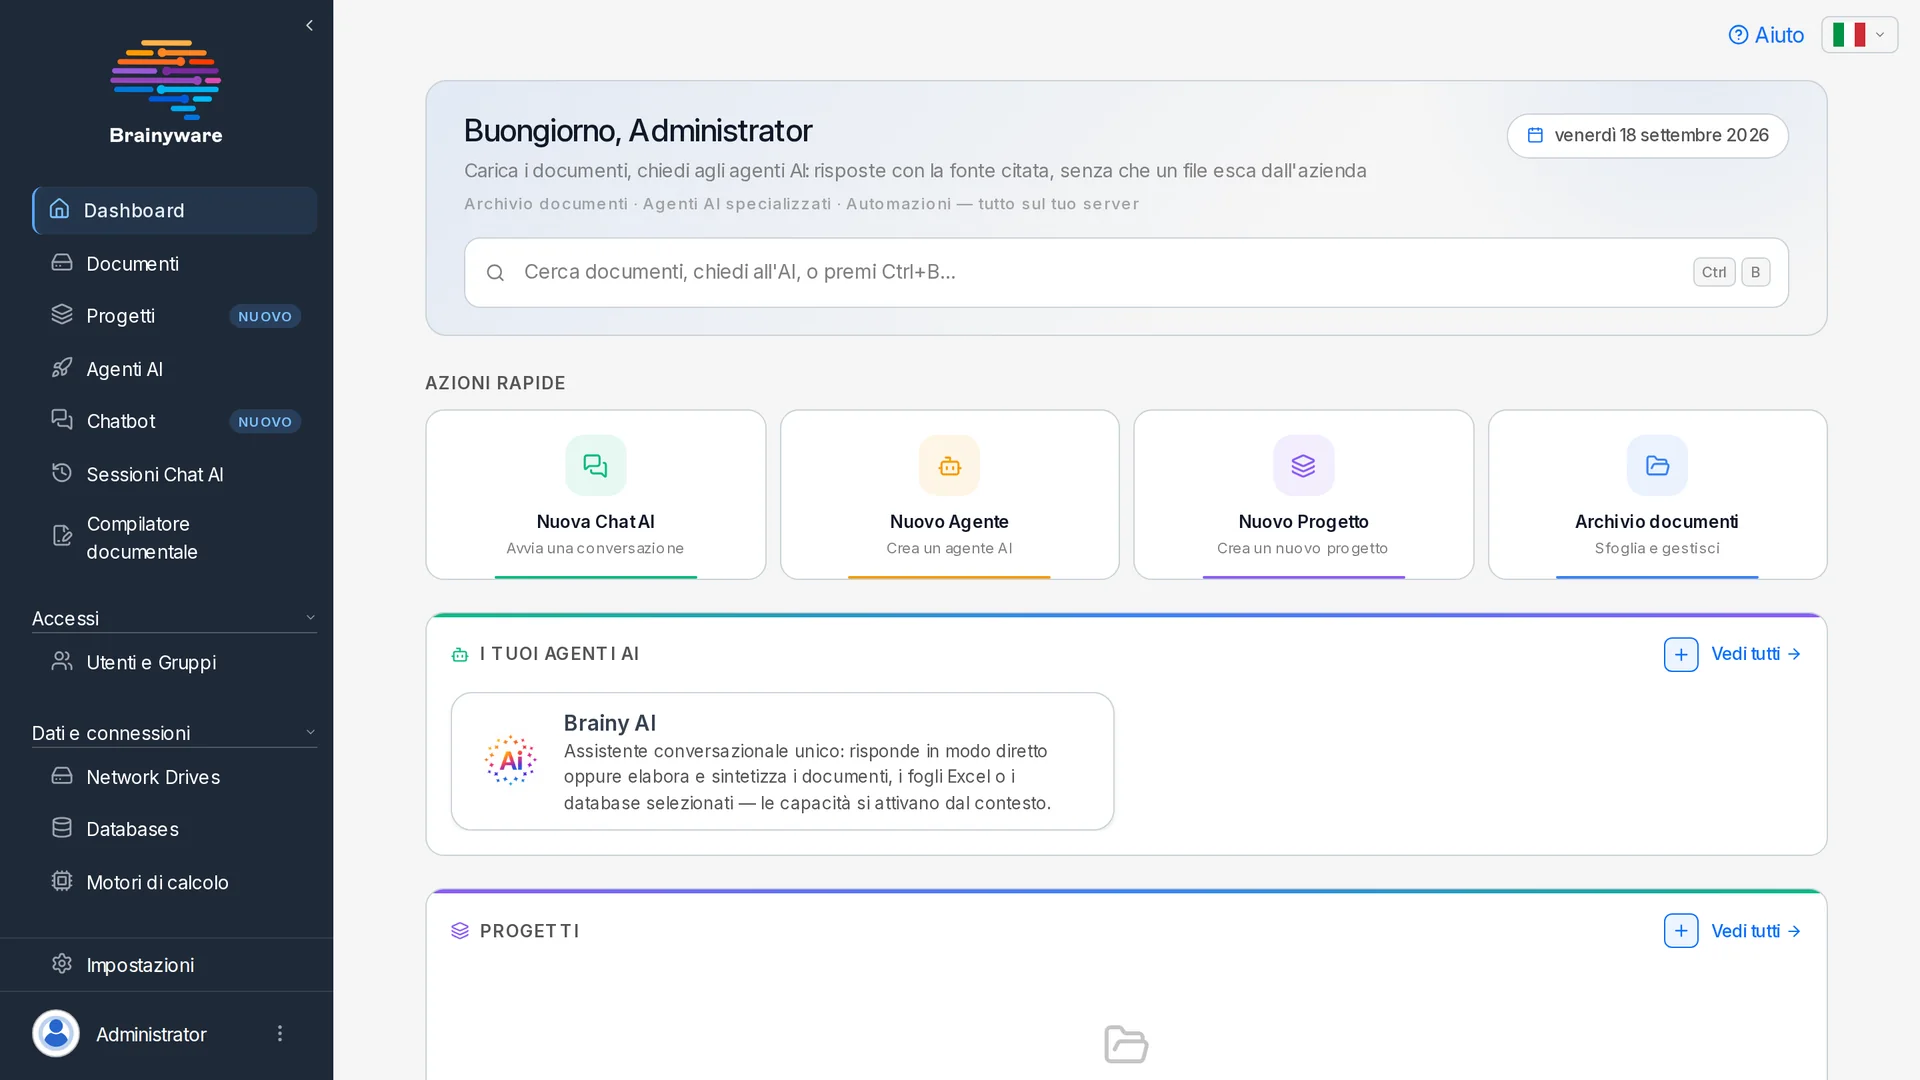
Task: Click the Brainyware logo
Action: point(166,92)
